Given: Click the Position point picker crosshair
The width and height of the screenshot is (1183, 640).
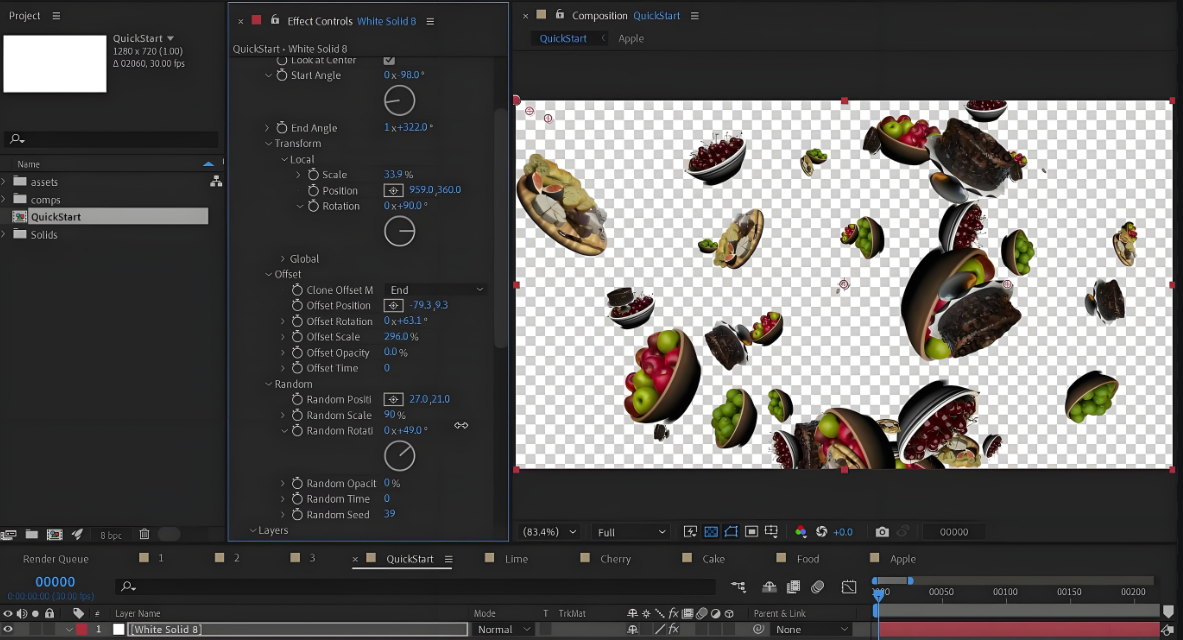Looking at the screenshot, I should 393,190.
